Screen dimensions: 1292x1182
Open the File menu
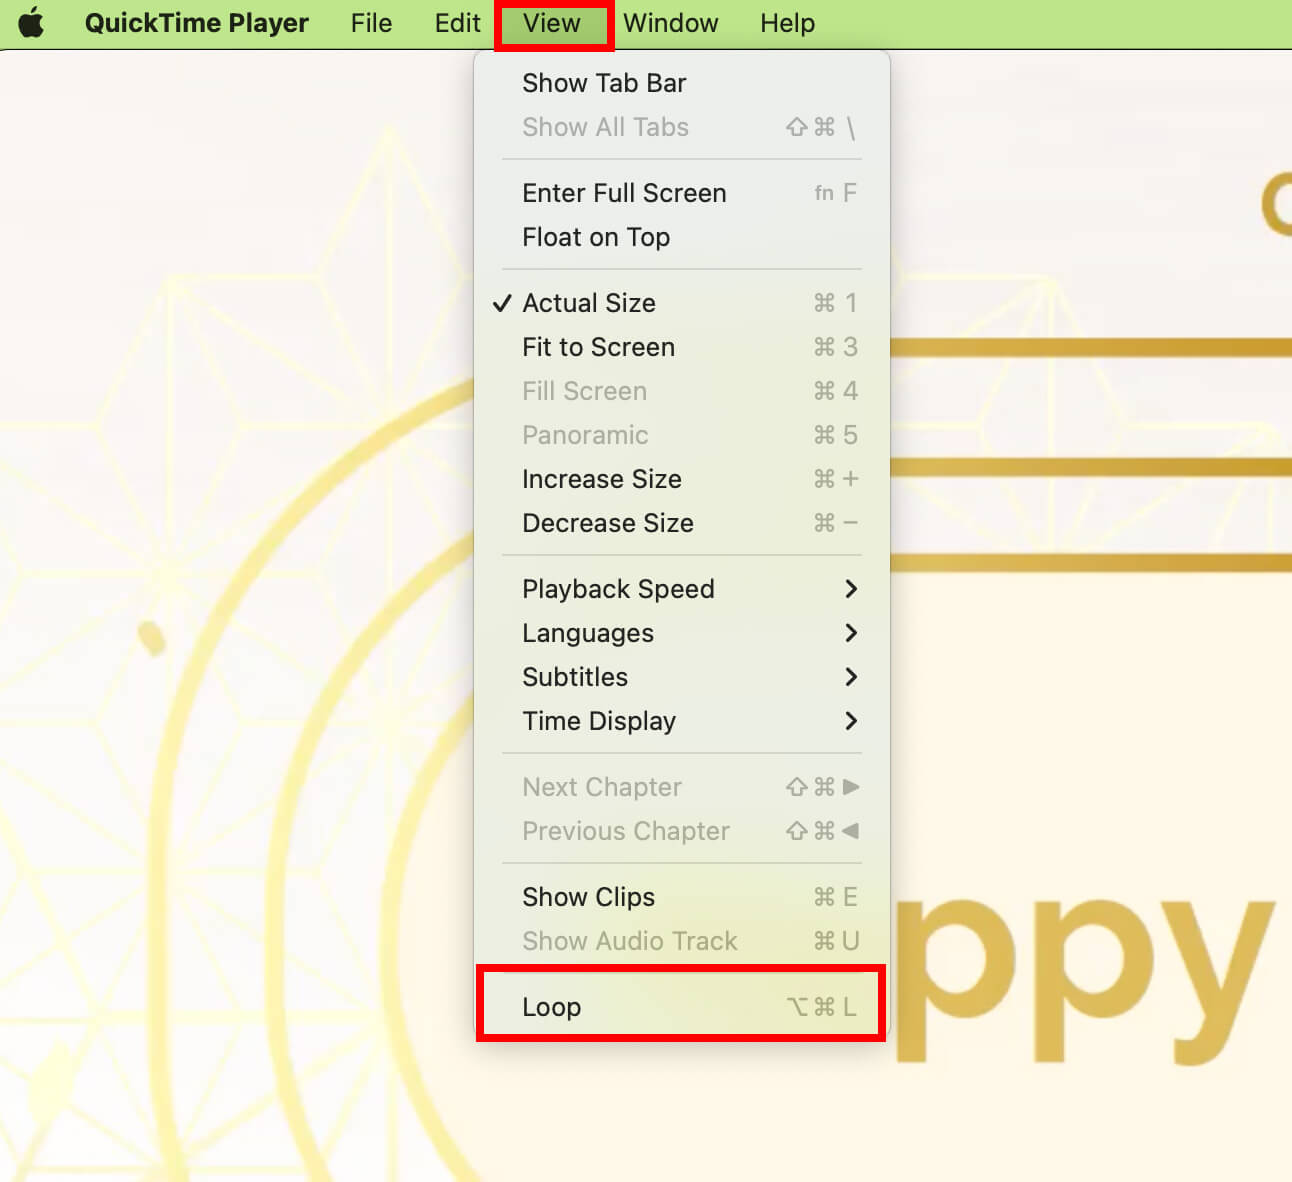[371, 23]
